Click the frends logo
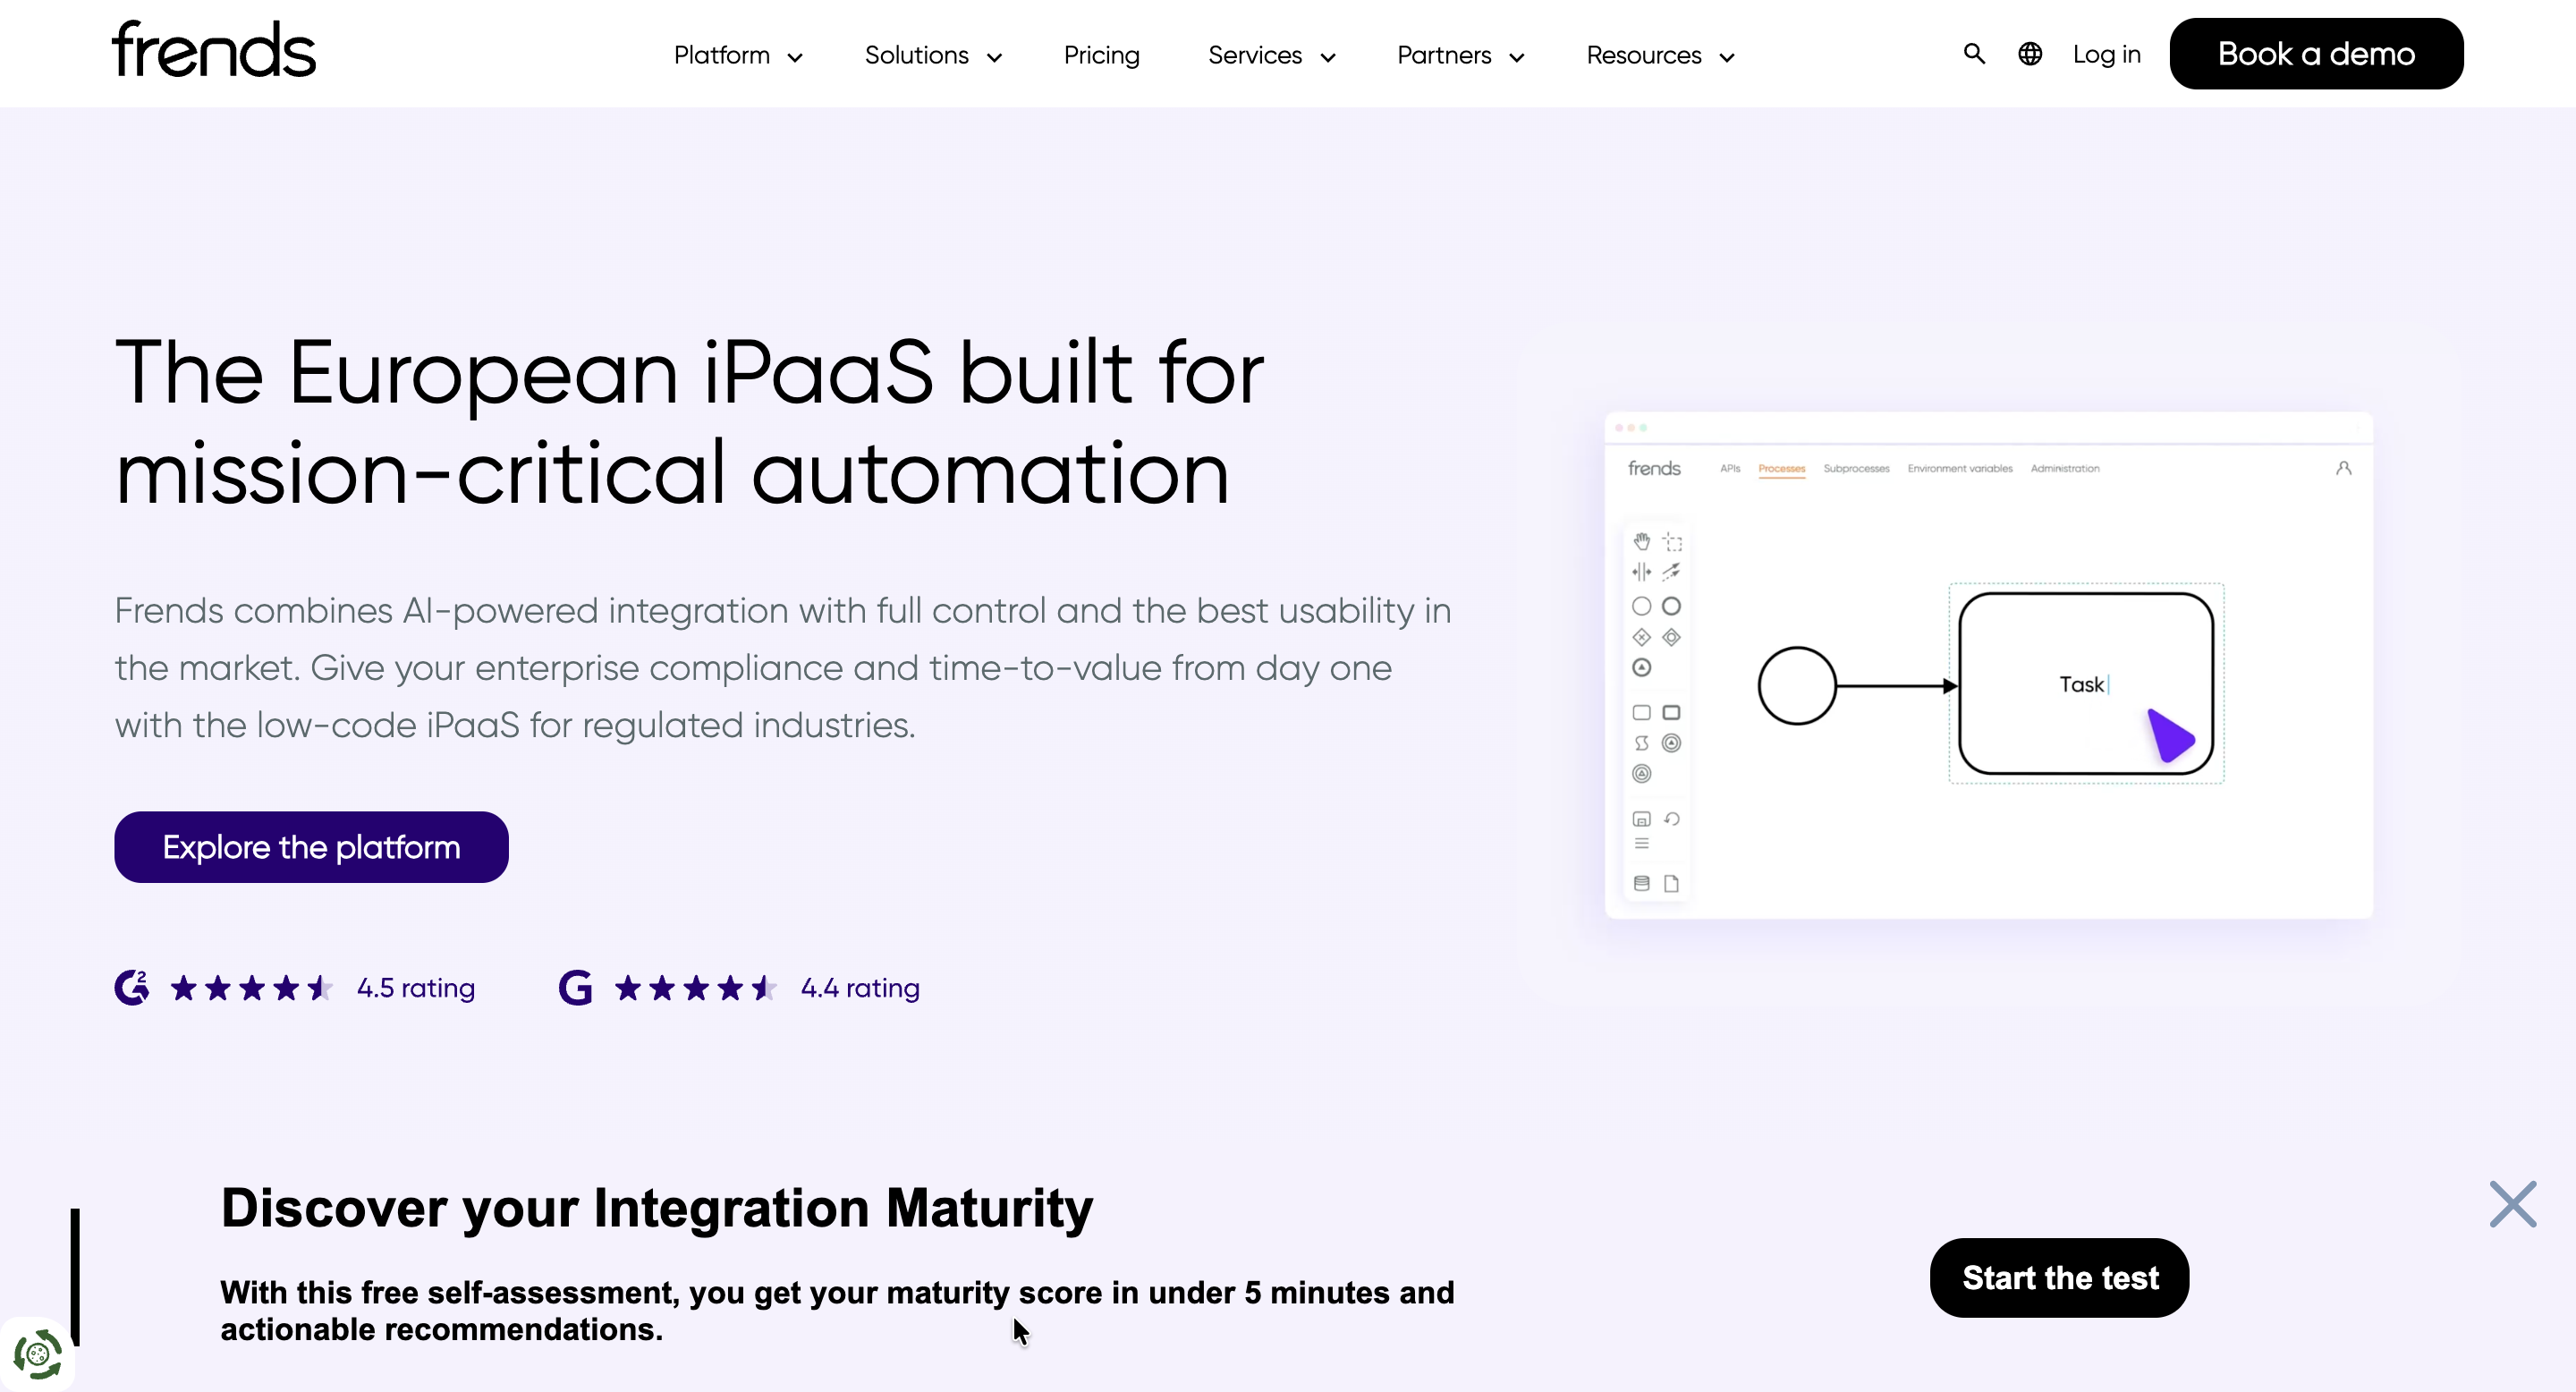This screenshot has height=1392, width=2576. (213, 50)
